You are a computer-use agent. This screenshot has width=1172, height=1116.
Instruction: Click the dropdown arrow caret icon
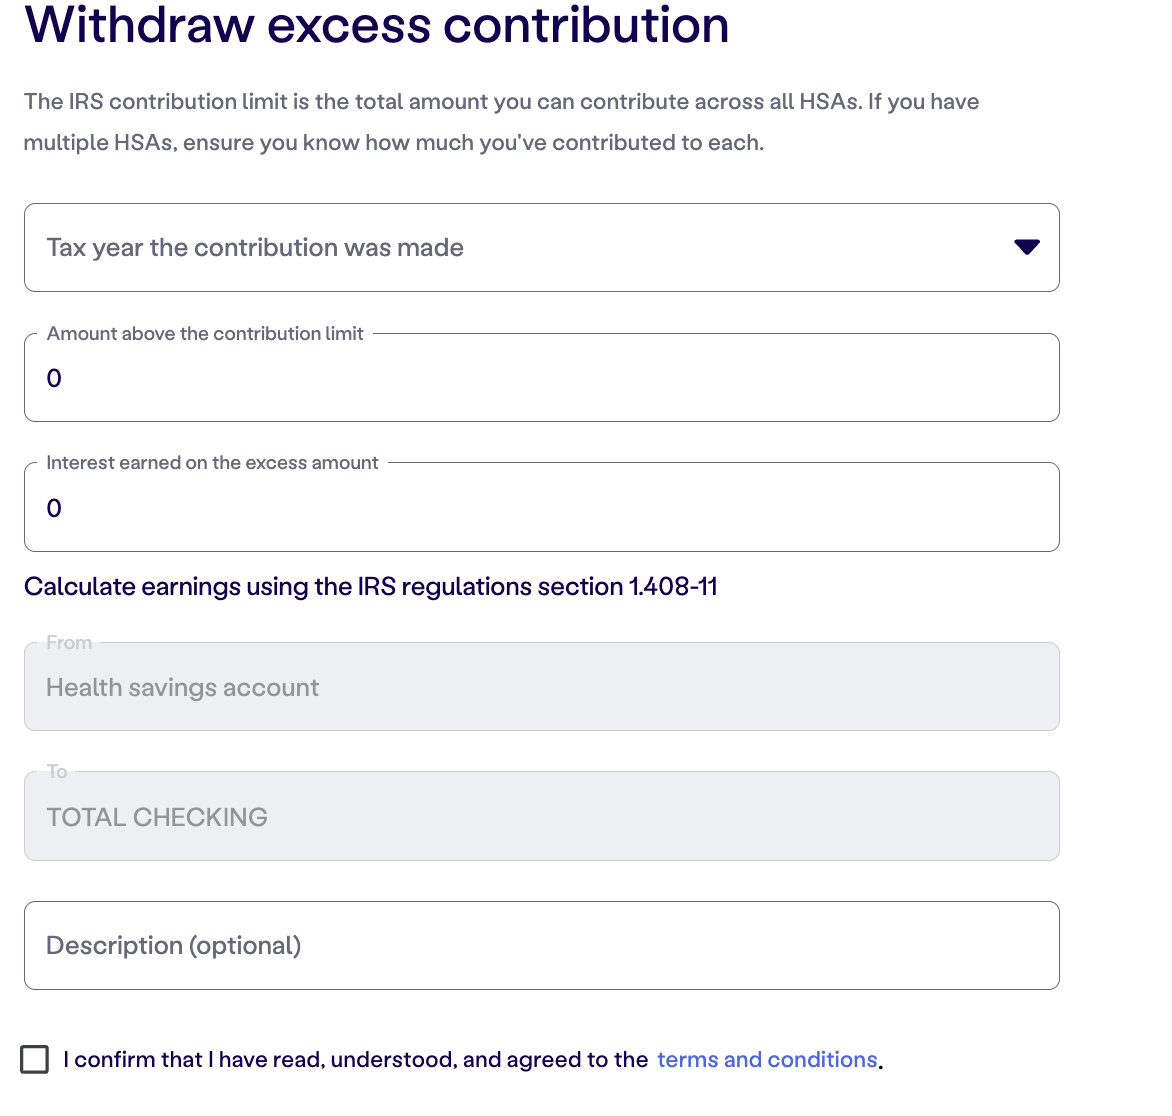[1027, 247]
